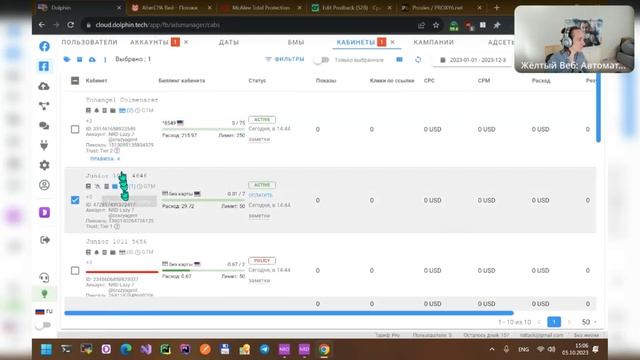Click the green lightbulb sidebar icon
The width and height of the screenshot is (640, 360).
point(44,293)
